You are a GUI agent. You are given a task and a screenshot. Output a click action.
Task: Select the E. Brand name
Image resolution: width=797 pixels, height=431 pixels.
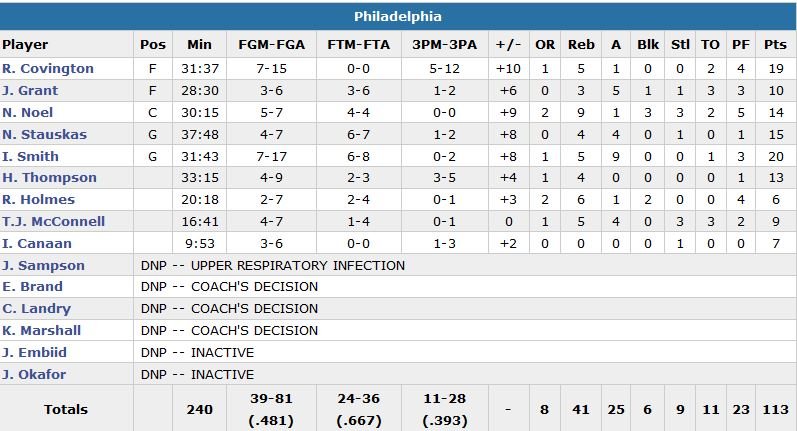(x=33, y=287)
